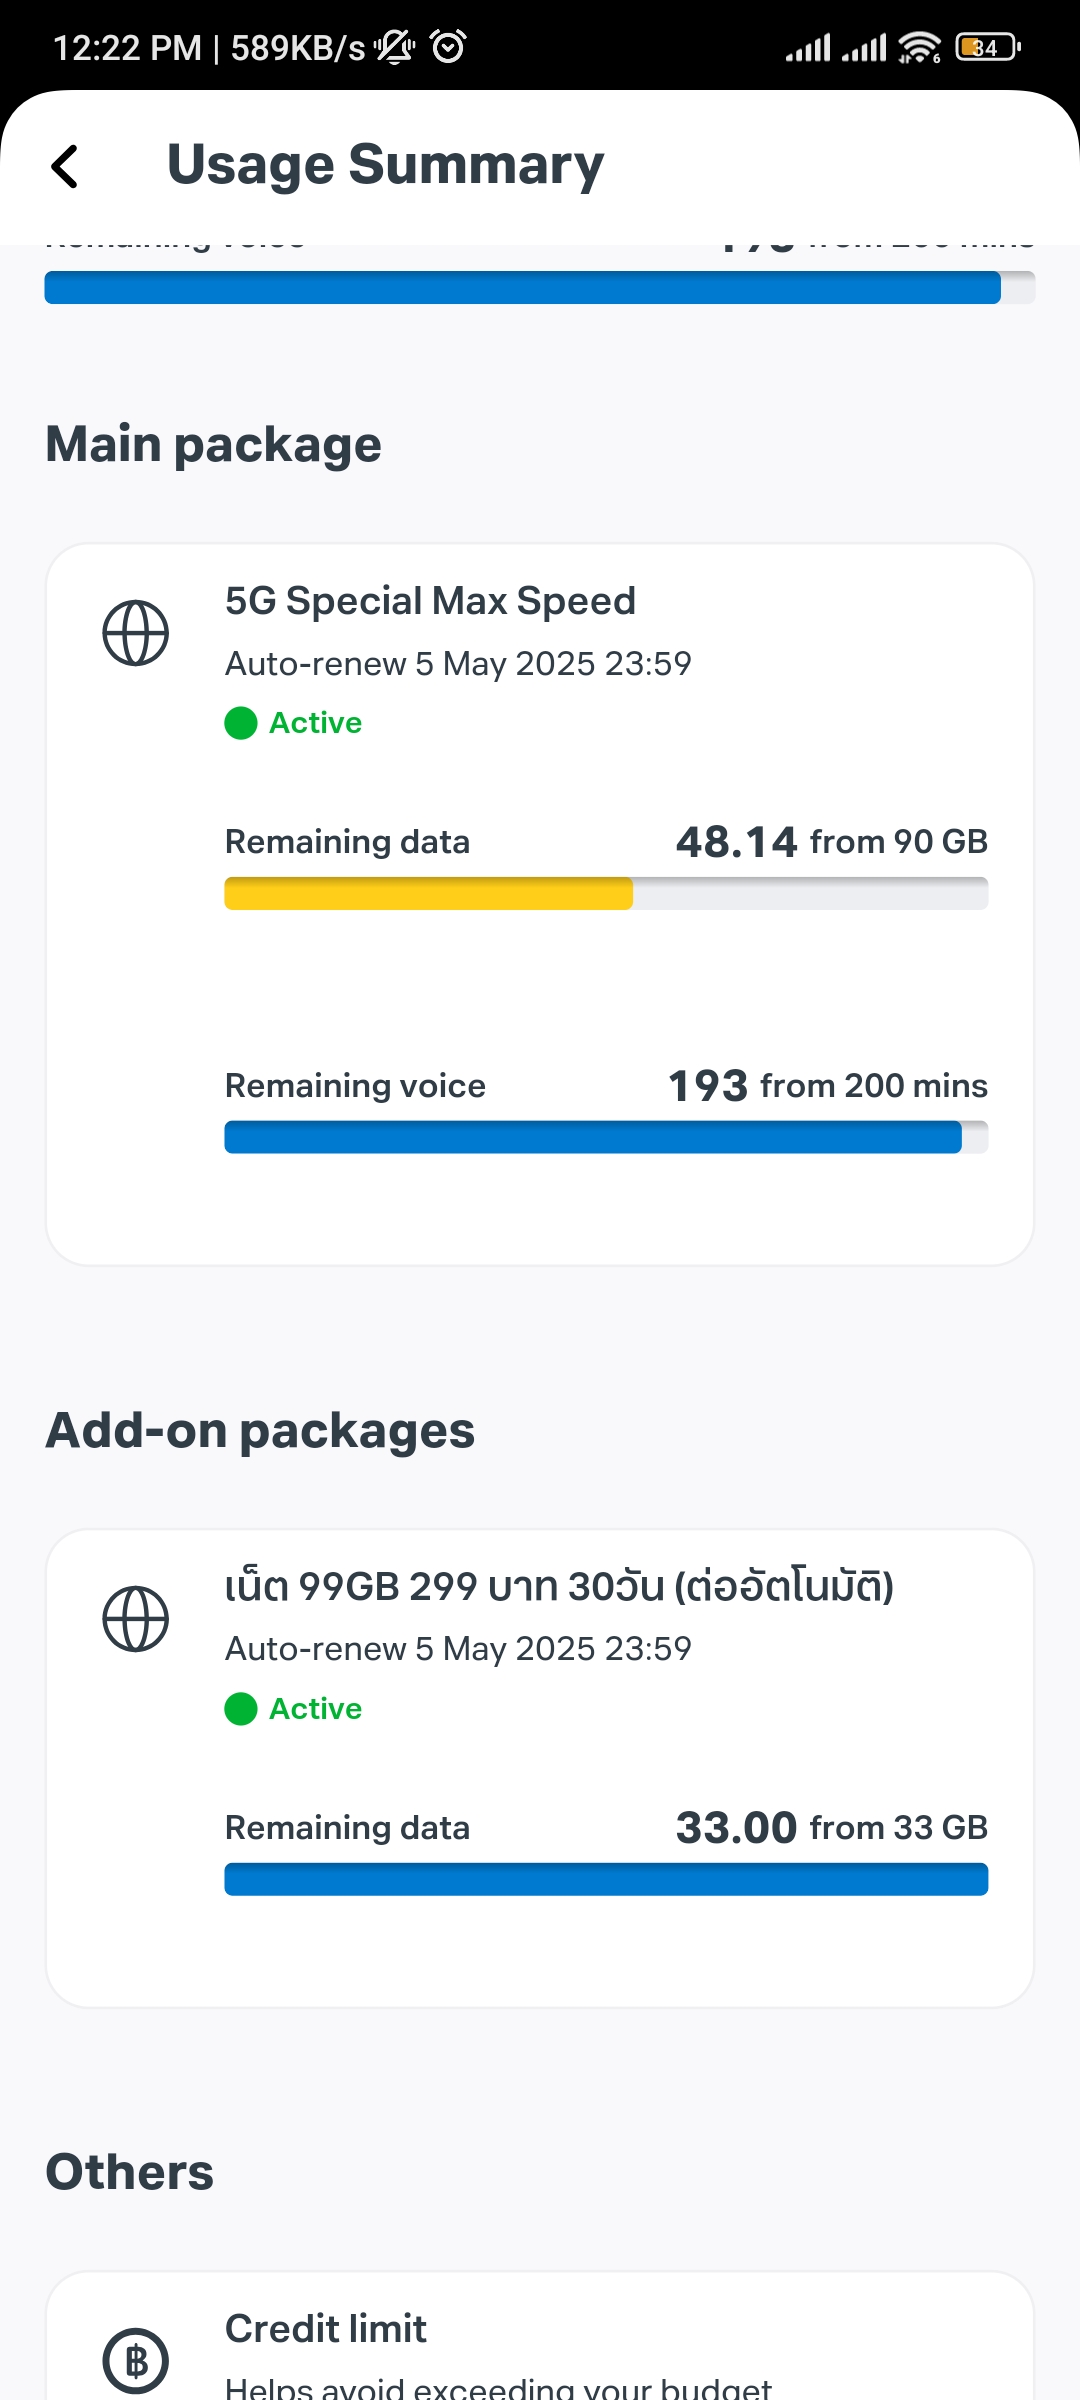
Task: Tap the globe icon of the 99GB add-on
Action: coord(136,1619)
